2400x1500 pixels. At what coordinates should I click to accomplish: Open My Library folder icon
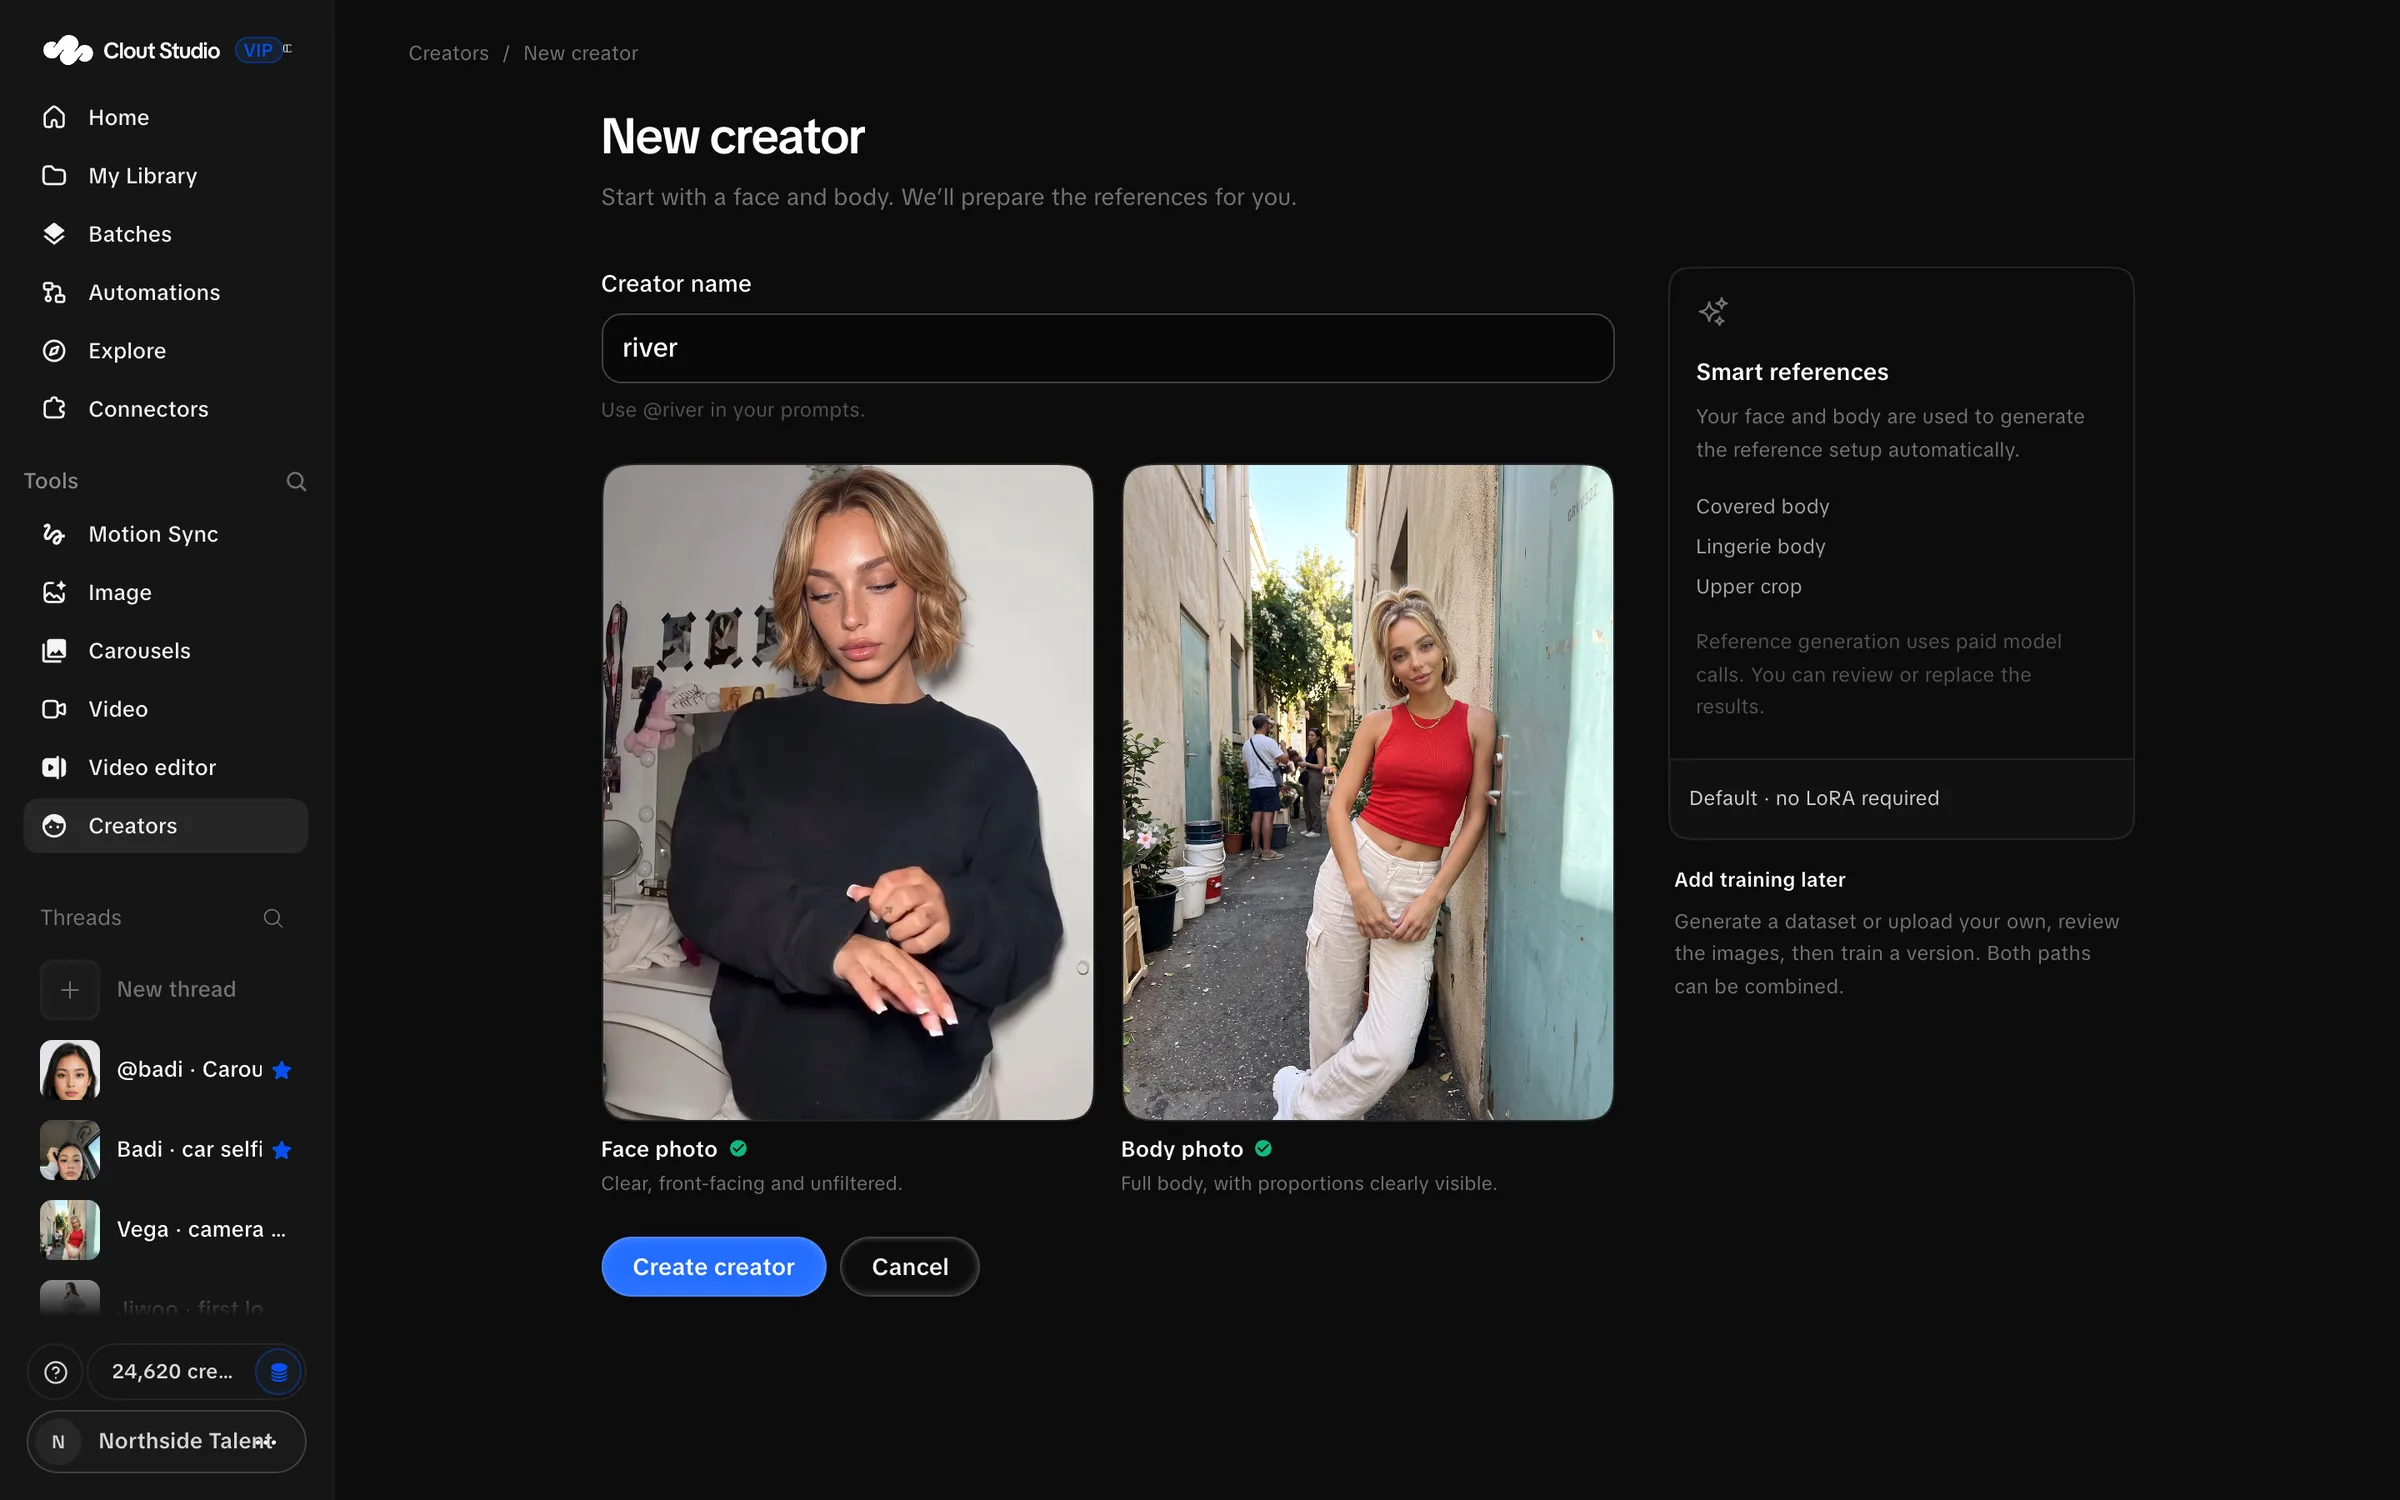coord(54,176)
